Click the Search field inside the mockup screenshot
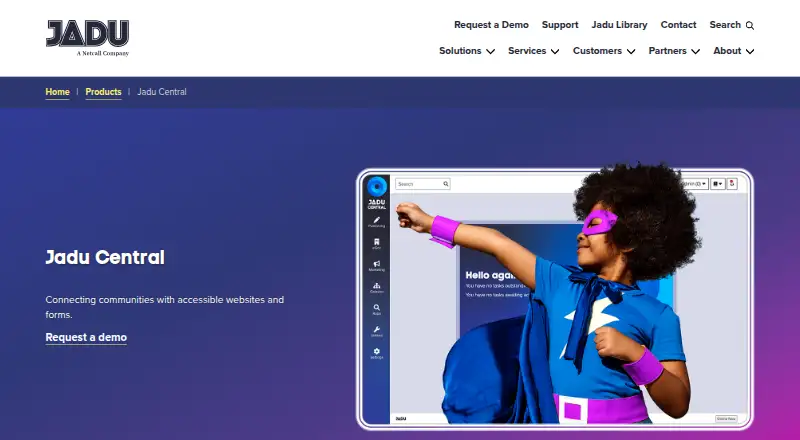 pyautogui.click(x=422, y=184)
